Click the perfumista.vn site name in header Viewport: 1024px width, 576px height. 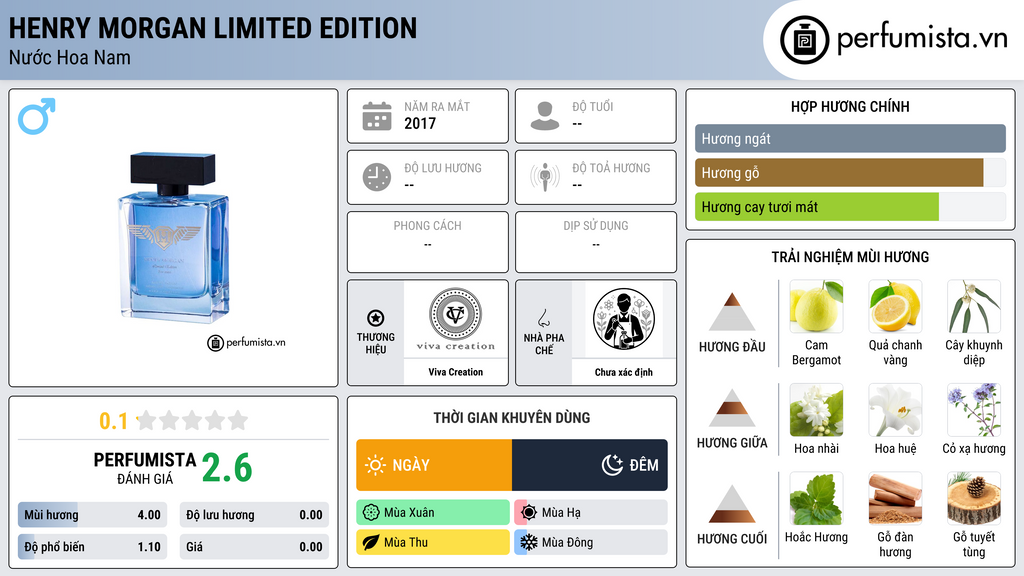922,39
